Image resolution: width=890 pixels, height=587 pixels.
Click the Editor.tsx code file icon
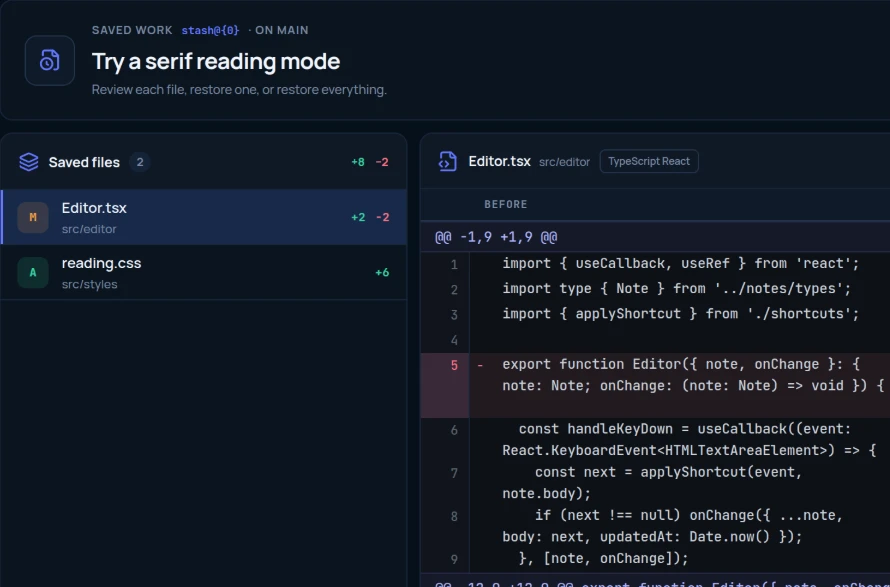point(447,161)
